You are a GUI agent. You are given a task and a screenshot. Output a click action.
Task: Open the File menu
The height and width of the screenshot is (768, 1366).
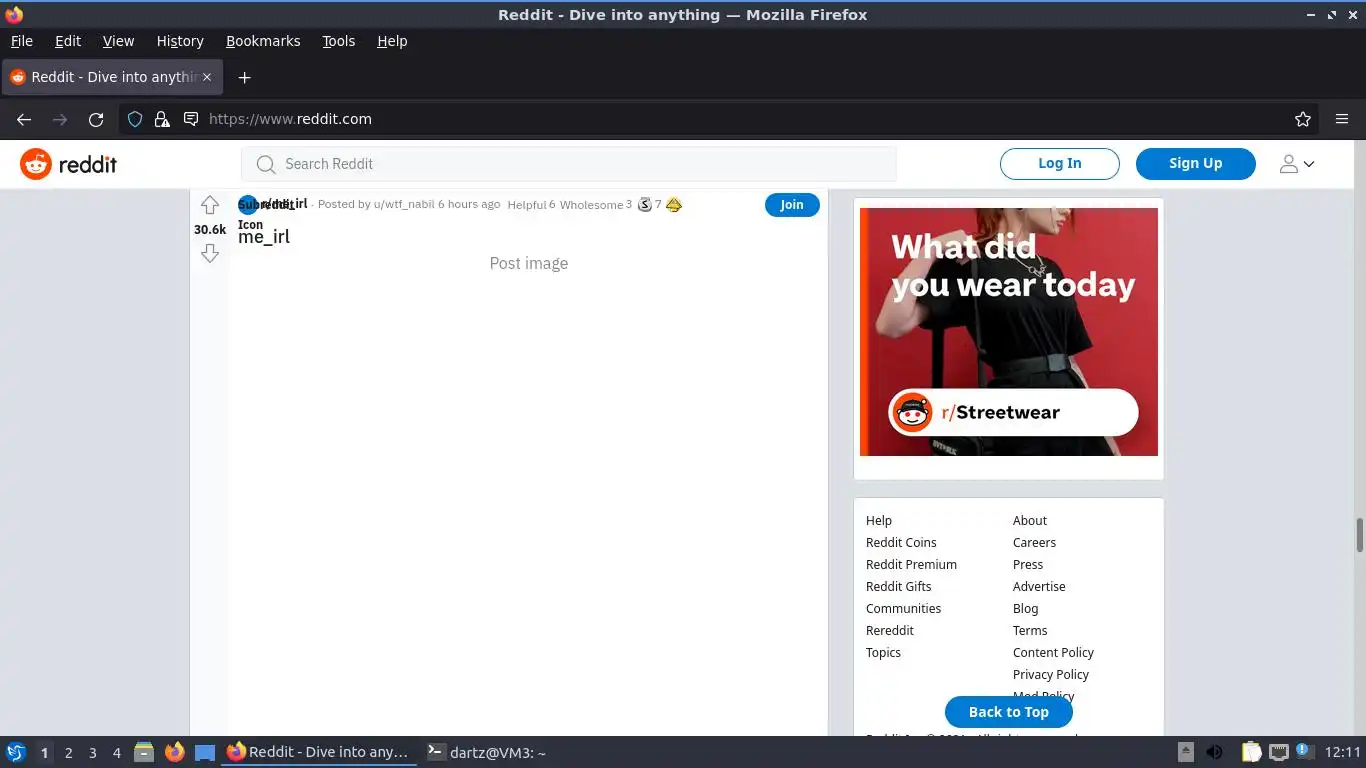pyautogui.click(x=22, y=41)
